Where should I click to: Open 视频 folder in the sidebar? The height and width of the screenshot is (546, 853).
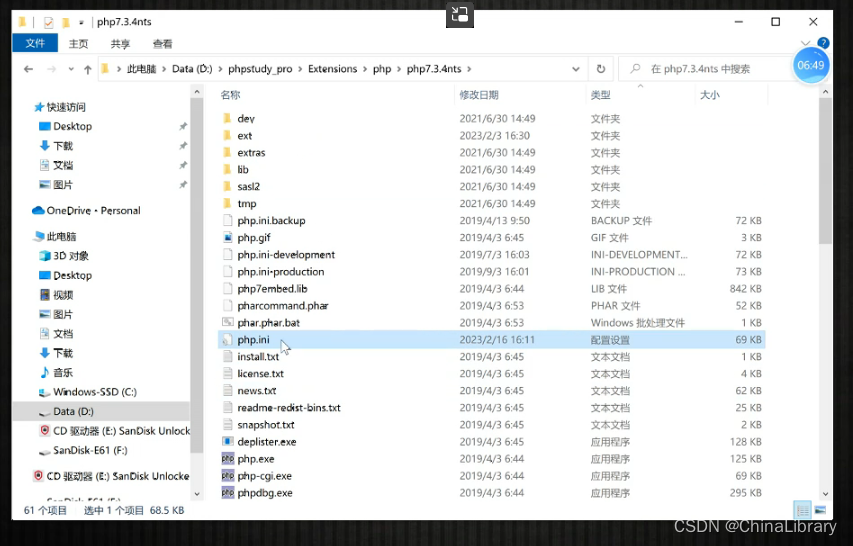pos(63,295)
